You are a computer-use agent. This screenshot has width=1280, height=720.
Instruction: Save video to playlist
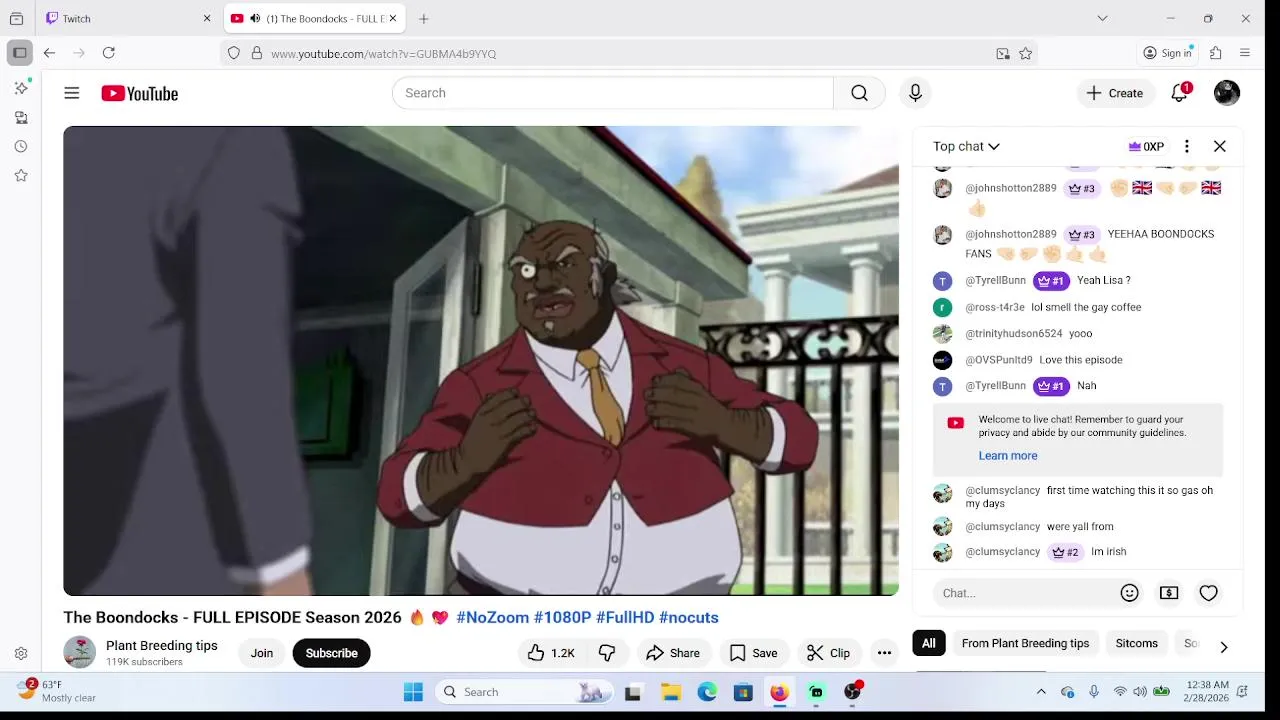[x=753, y=653]
